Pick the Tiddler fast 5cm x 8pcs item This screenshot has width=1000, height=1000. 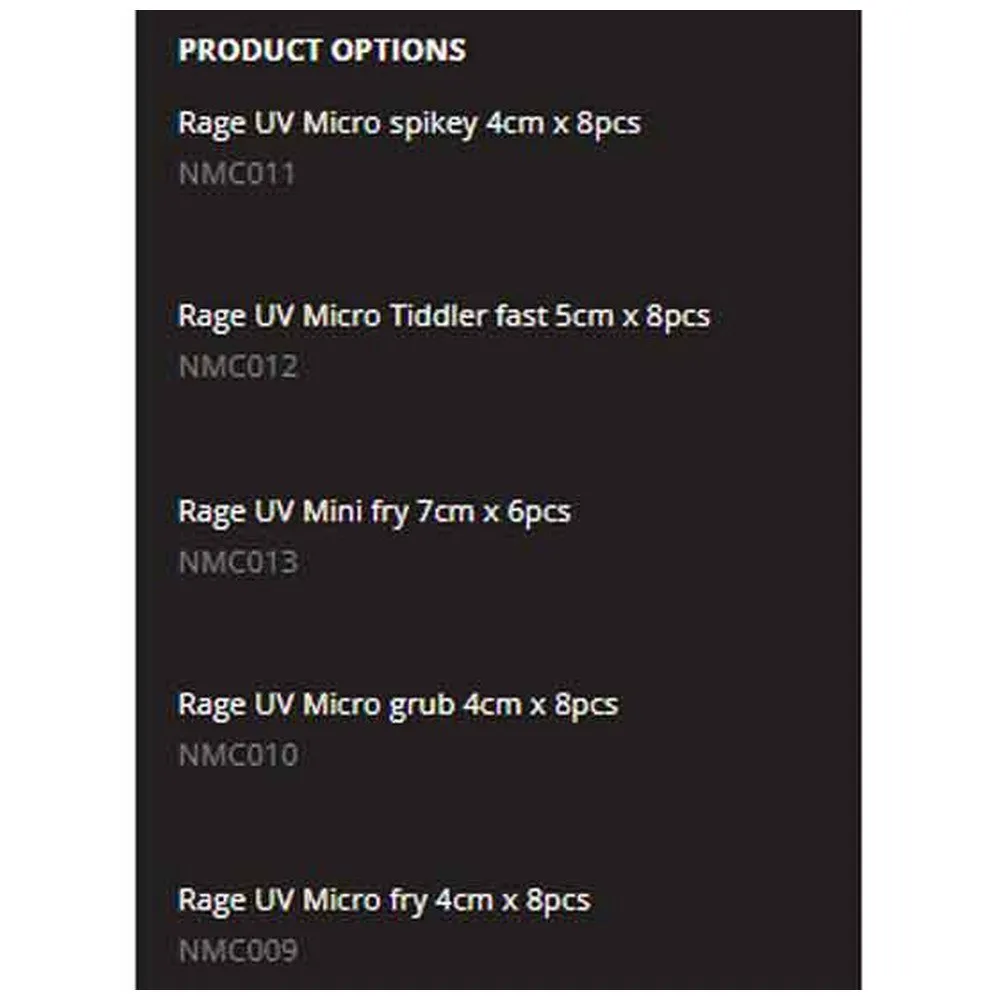coord(443,316)
